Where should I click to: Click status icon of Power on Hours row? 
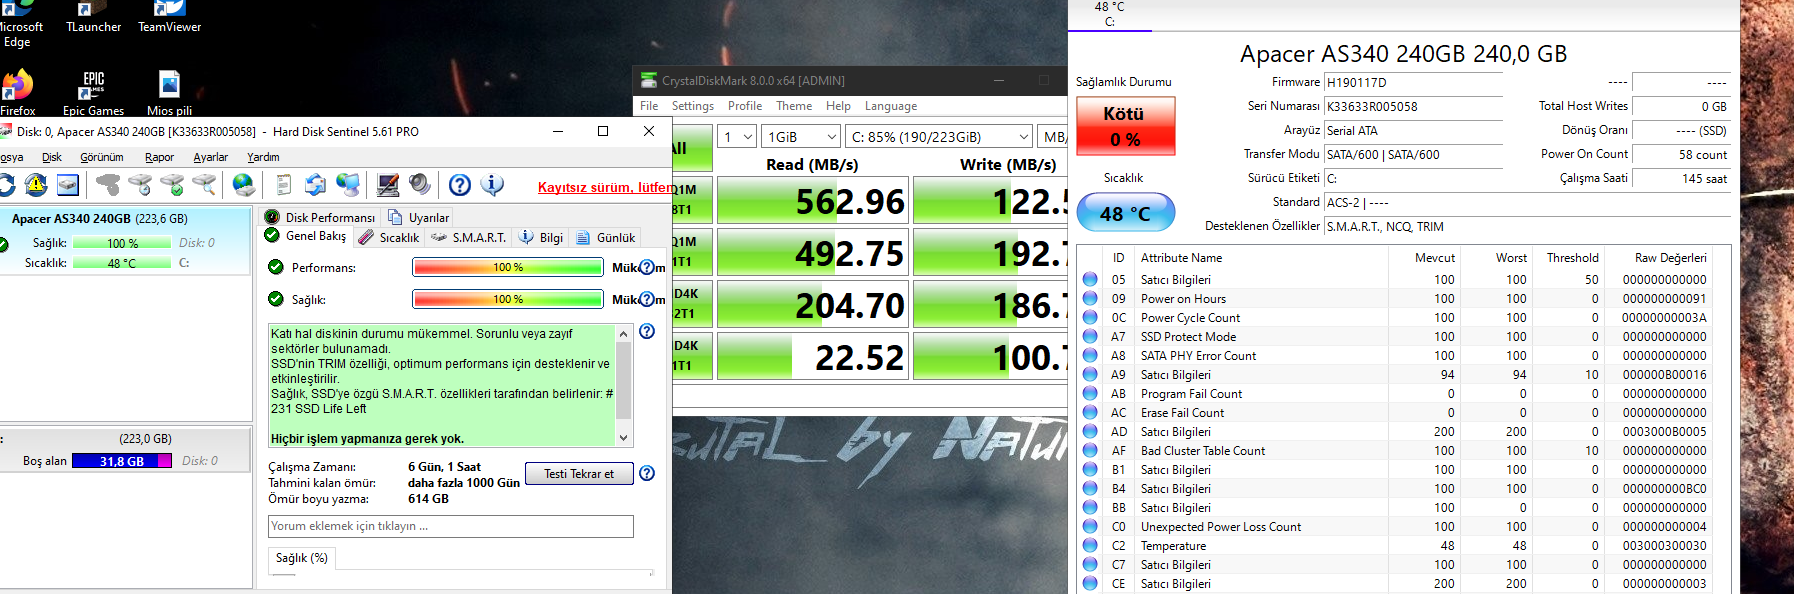(x=1090, y=298)
